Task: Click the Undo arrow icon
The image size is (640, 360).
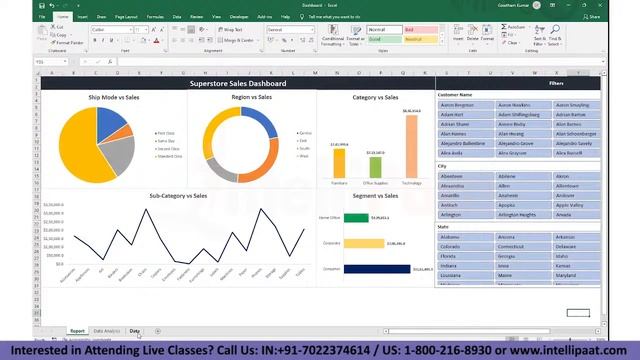Action: [x=52, y=6]
